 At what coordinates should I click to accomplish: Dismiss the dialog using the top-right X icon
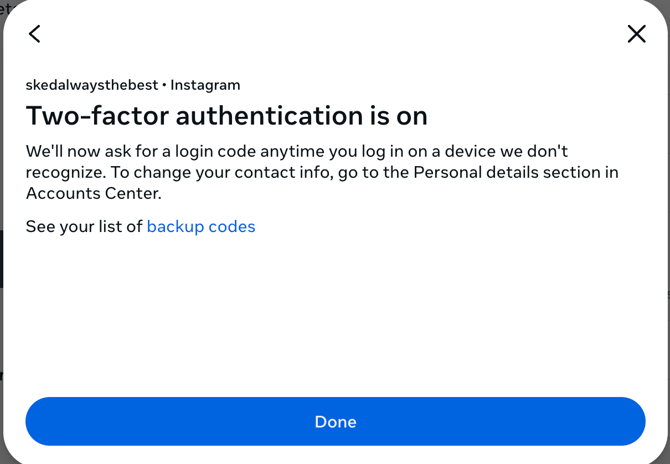(x=636, y=34)
